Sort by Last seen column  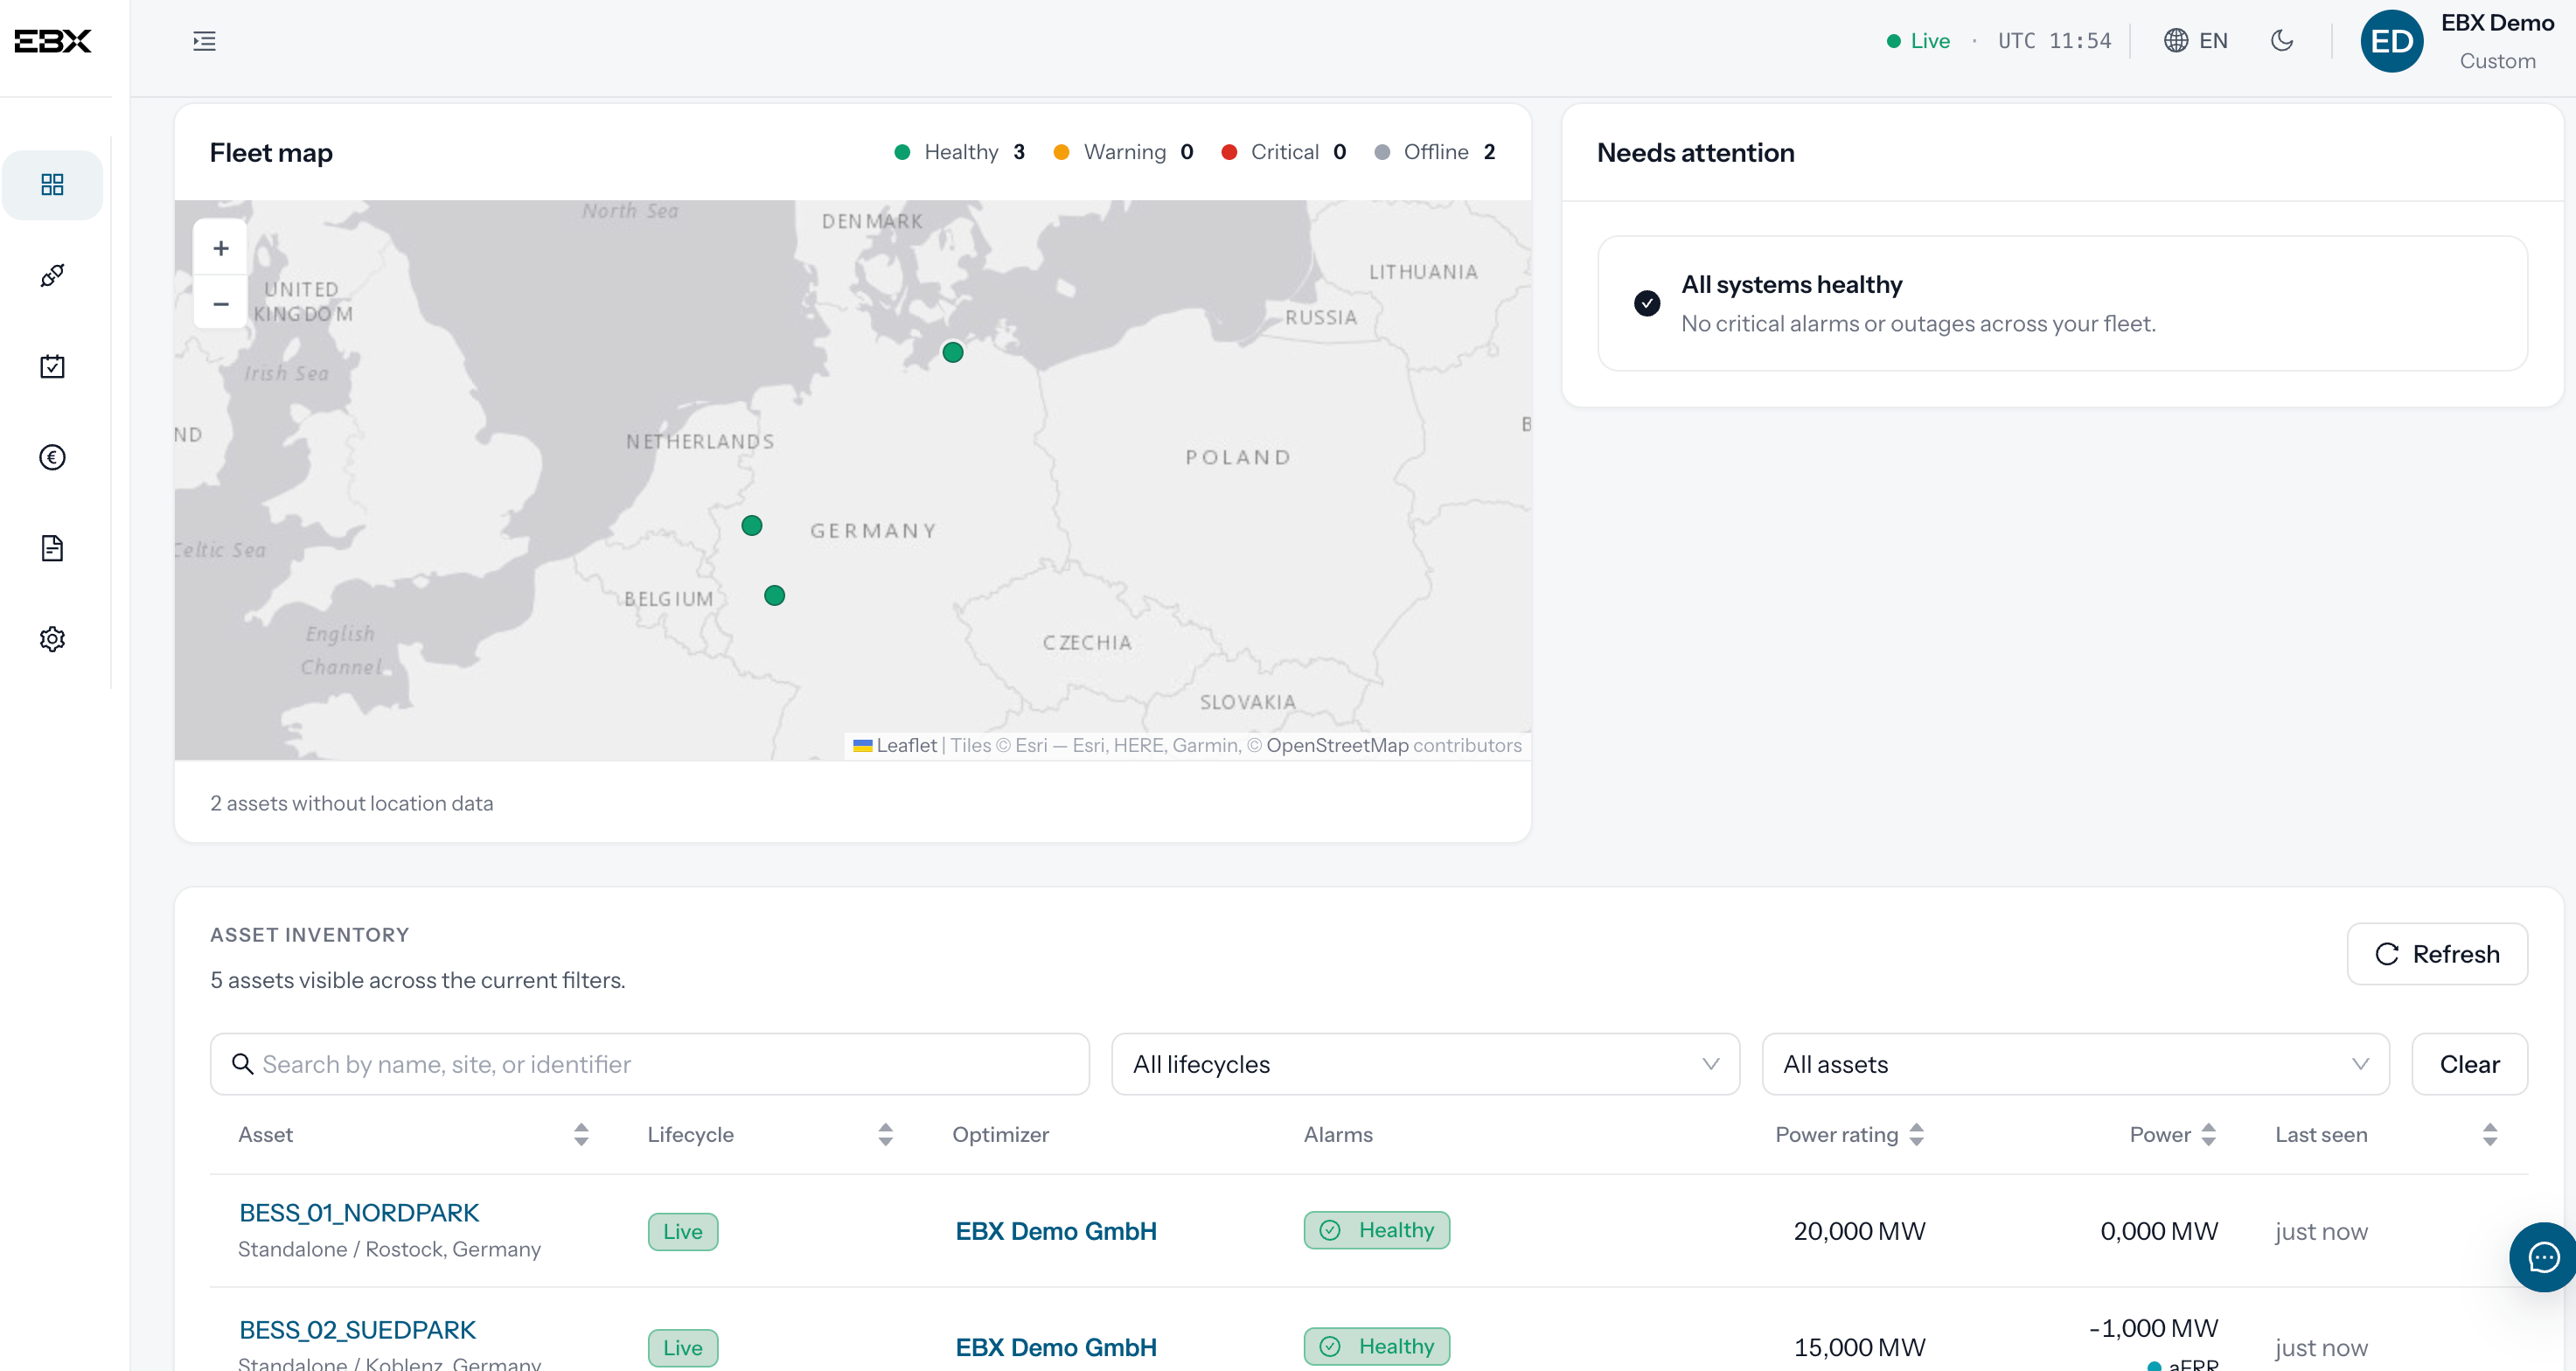(x=2490, y=1134)
